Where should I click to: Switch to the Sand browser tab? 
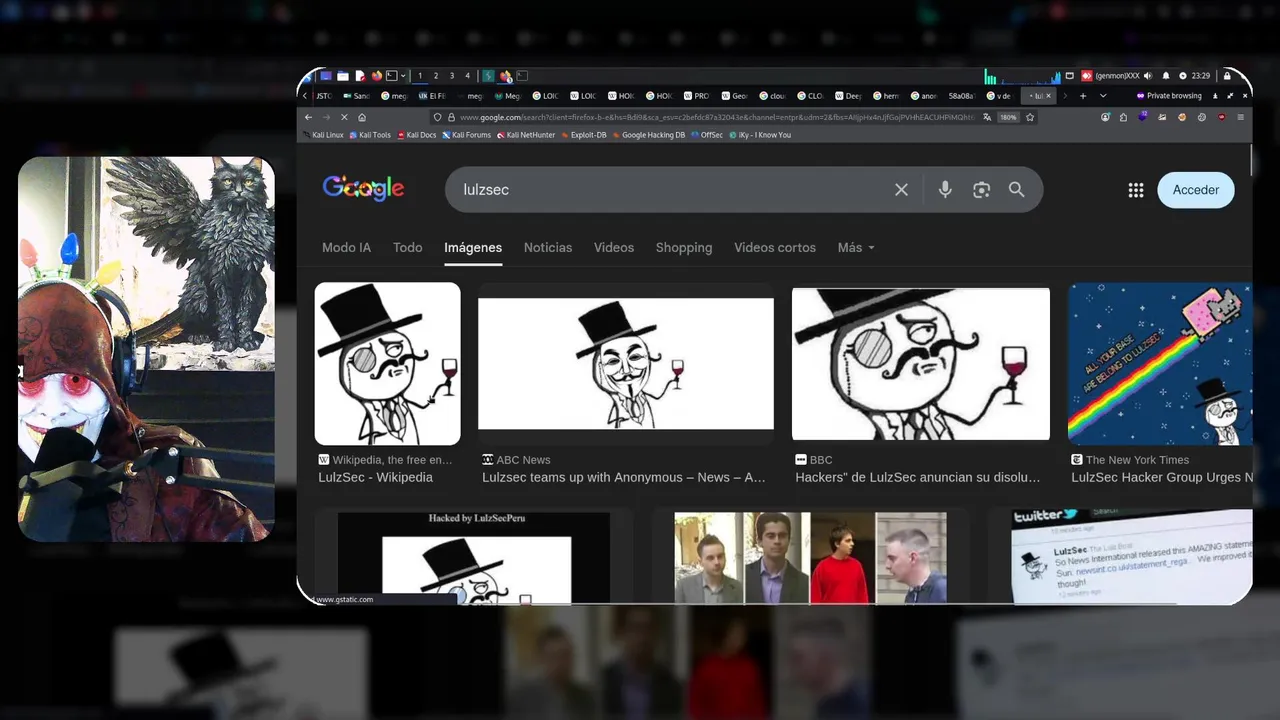point(357,96)
